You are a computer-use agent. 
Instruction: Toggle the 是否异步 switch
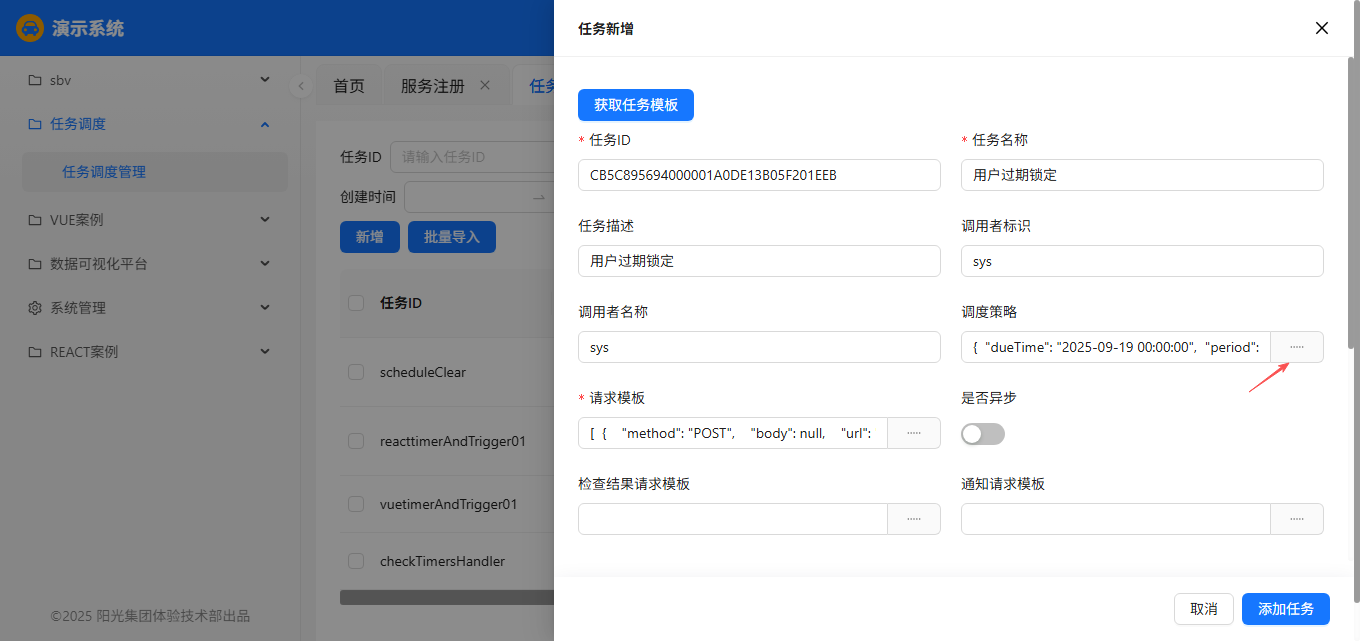[982, 433]
